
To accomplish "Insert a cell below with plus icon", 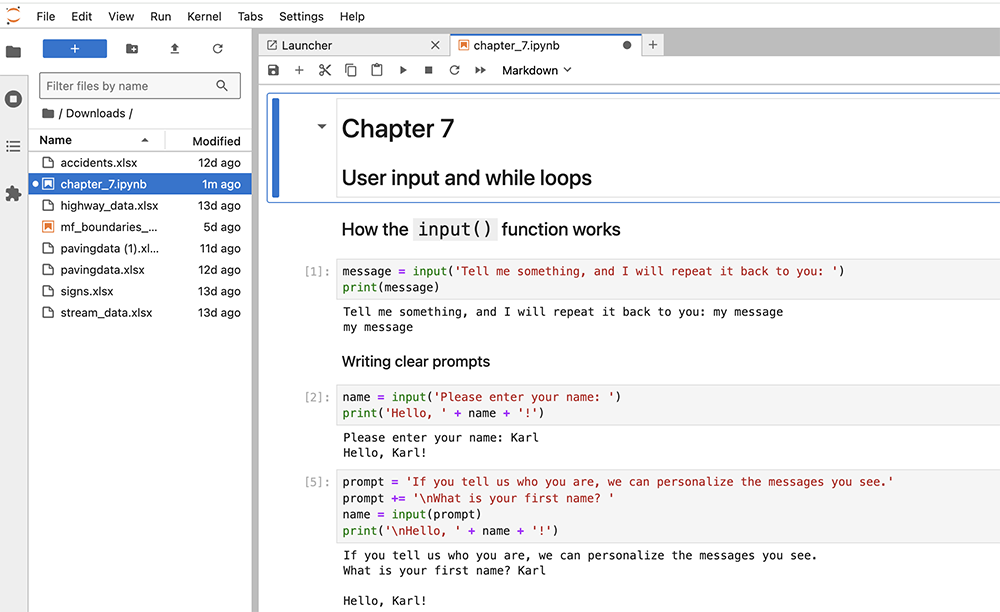I will (299, 70).
